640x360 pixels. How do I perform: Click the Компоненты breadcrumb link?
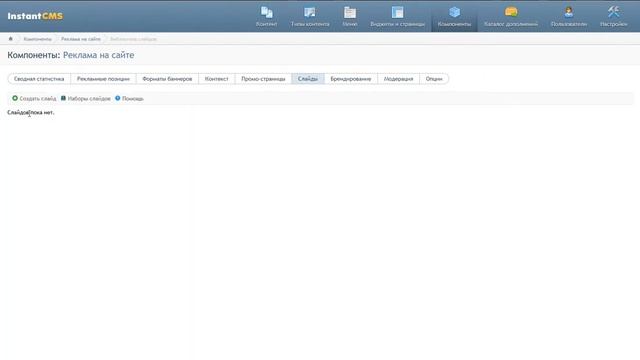(38, 39)
